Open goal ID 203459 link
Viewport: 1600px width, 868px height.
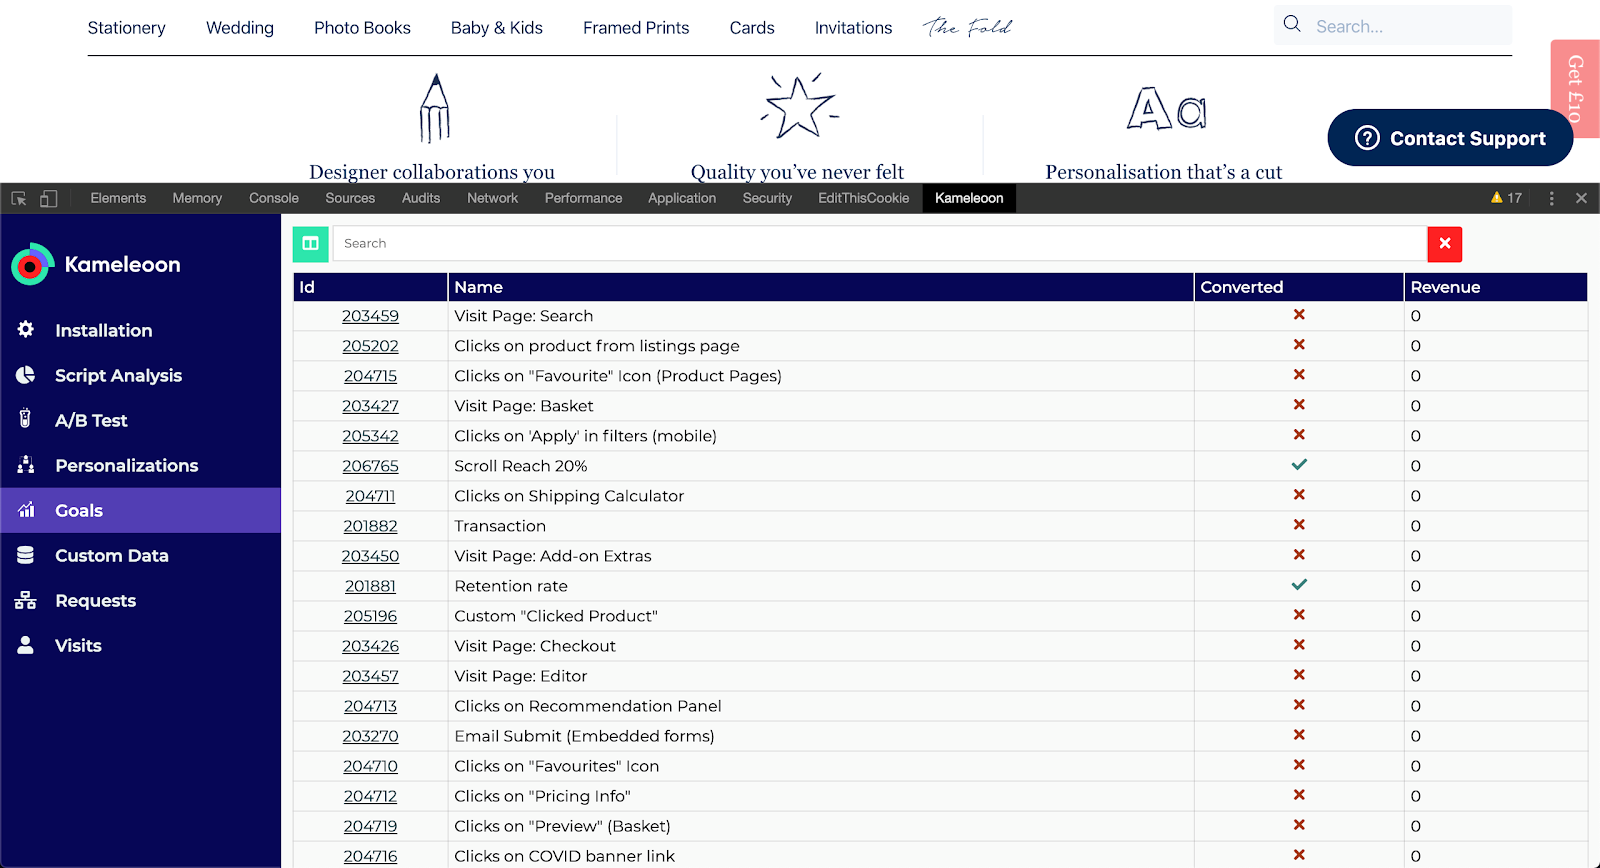pos(370,316)
